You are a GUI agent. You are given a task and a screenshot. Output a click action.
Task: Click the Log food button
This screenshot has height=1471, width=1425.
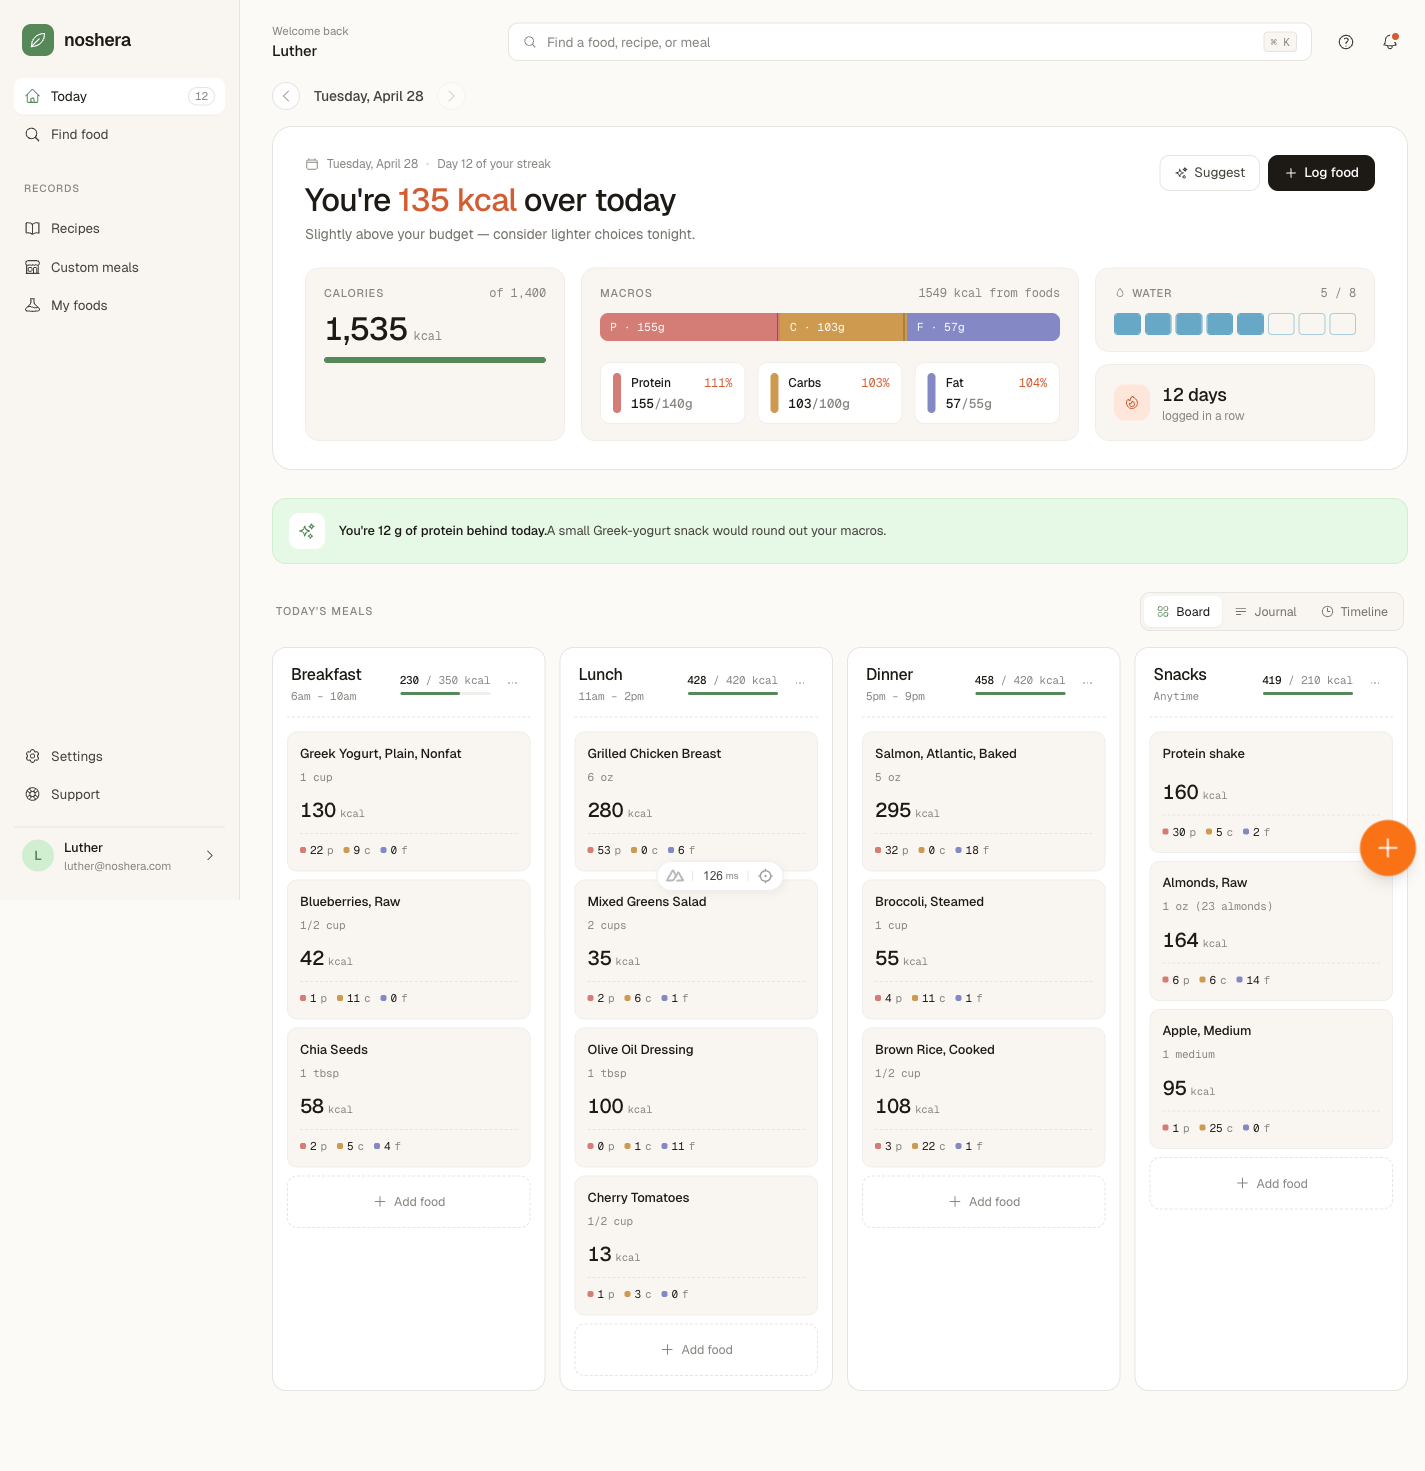[1321, 173]
